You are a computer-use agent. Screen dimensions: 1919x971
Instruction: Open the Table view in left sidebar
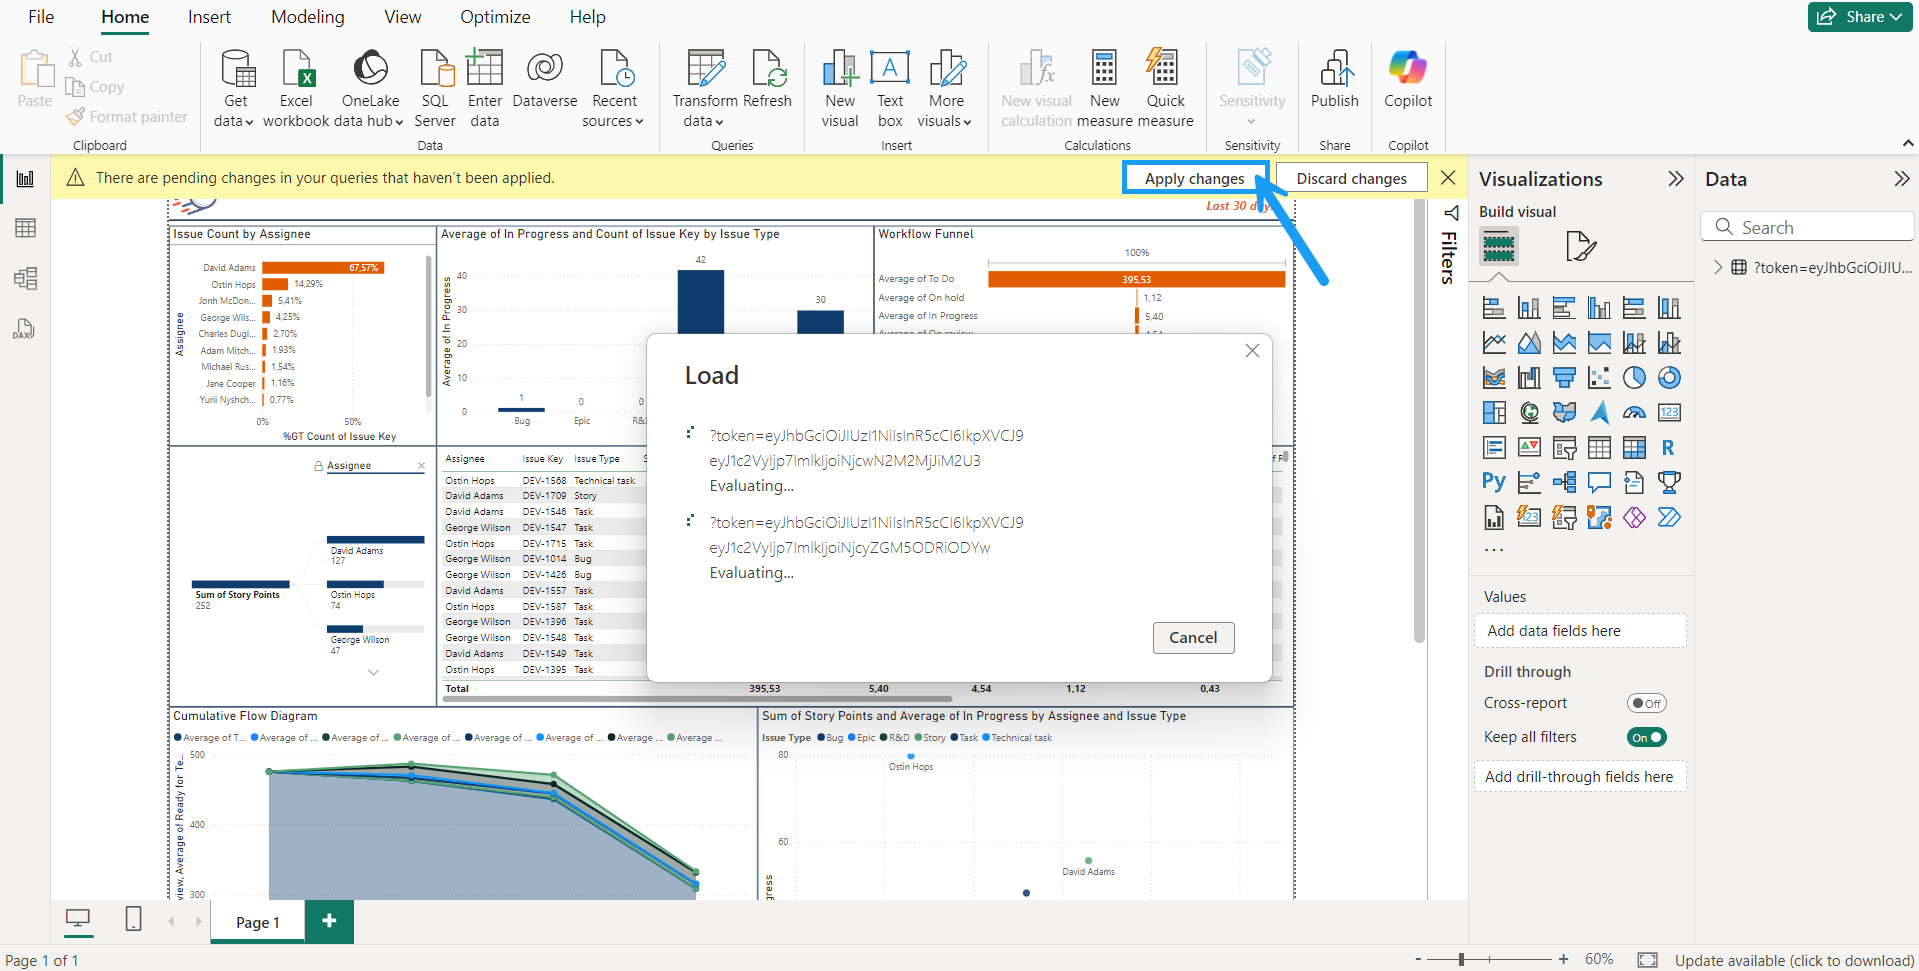pos(26,228)
